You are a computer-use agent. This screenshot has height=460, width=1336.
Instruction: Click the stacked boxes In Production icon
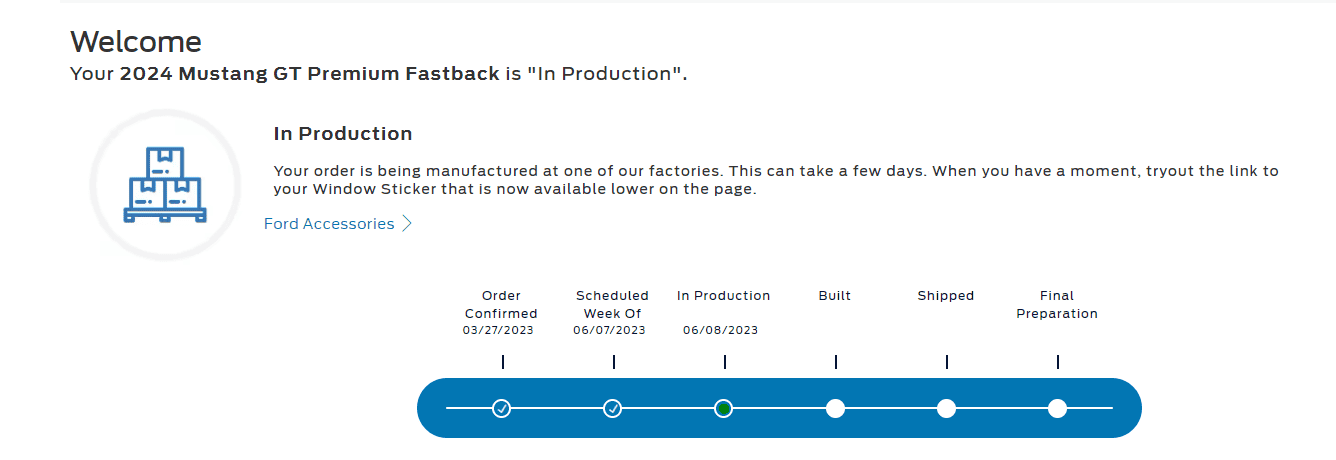pos(165,185)
